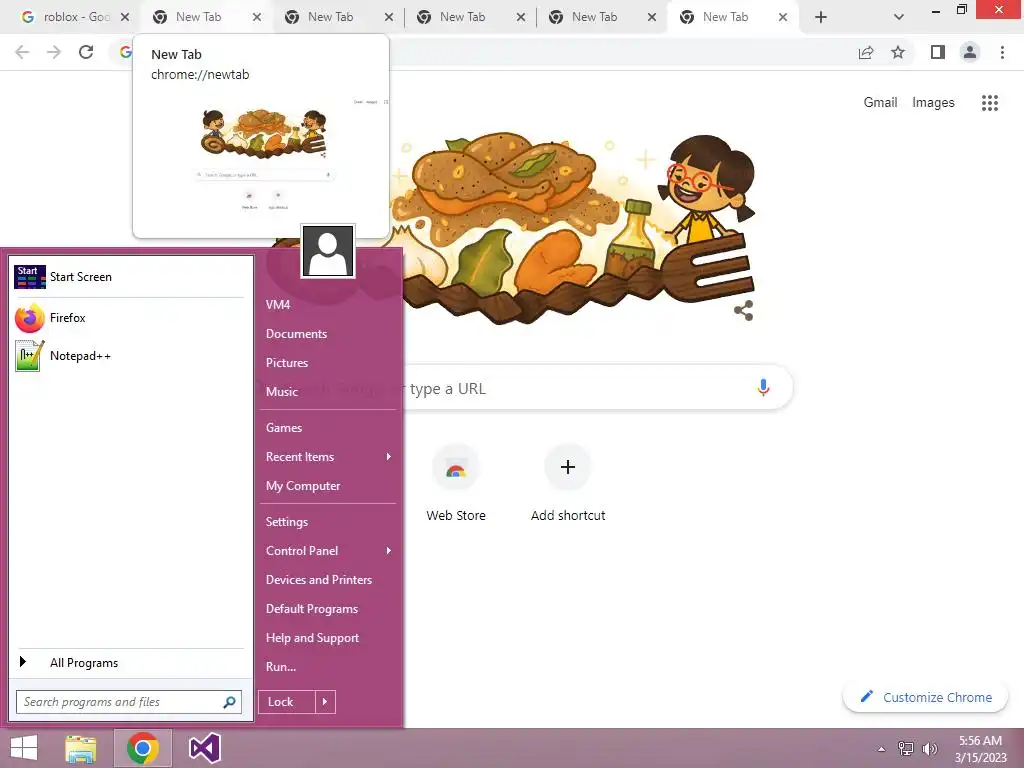Switch to the fourth New Tab tab
This screenshot has height=768, width=1024.
coord(595,17)
